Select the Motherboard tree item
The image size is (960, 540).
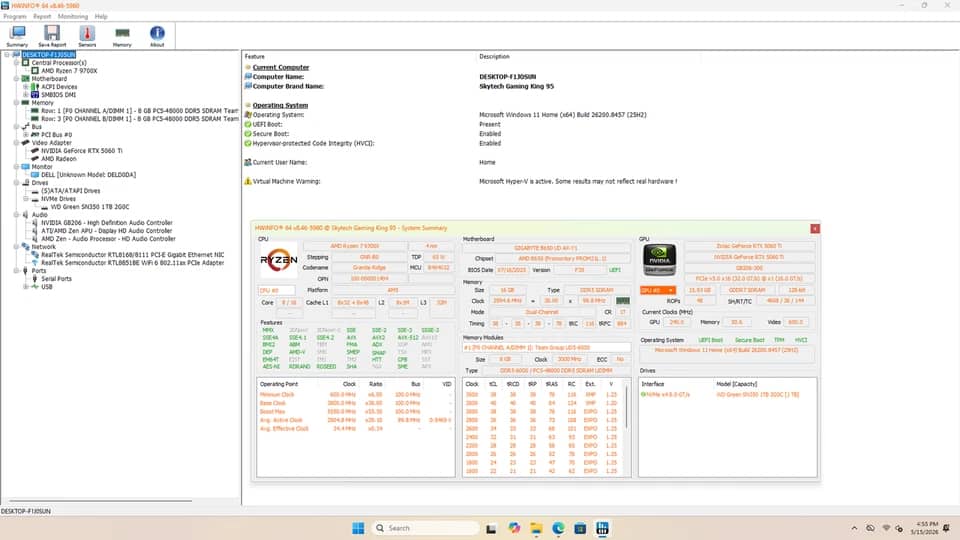tap(49, 78)
